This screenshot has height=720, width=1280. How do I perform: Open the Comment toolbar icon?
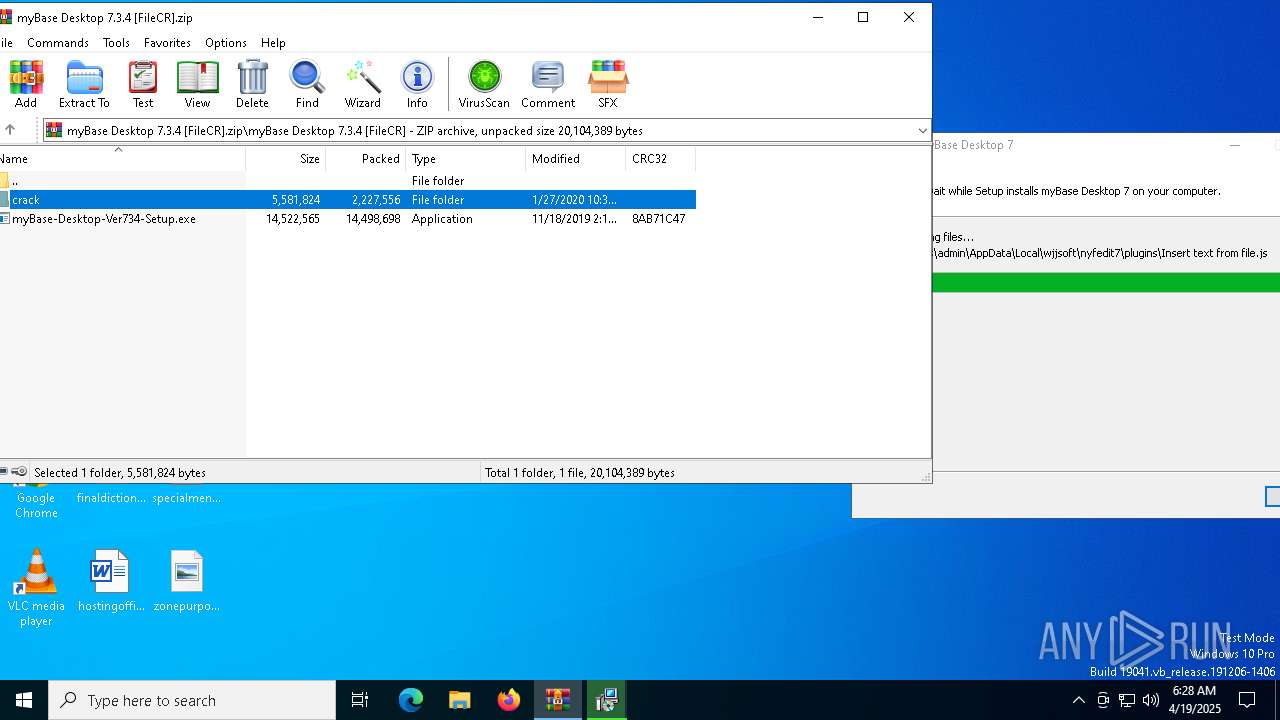click(548, 84)
